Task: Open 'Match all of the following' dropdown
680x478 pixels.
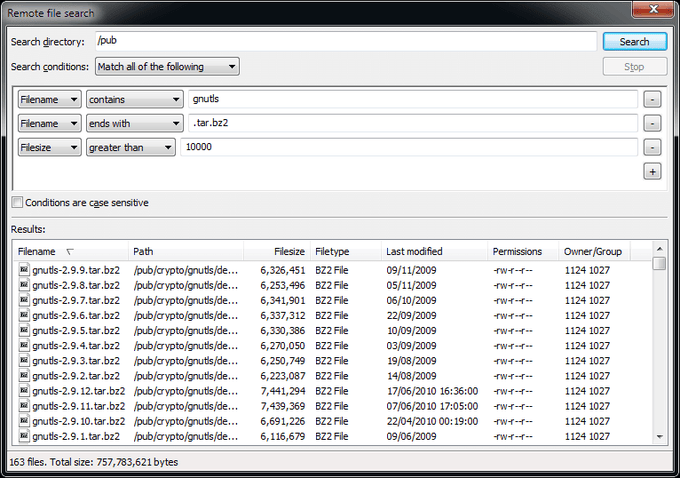Action: 167,67
